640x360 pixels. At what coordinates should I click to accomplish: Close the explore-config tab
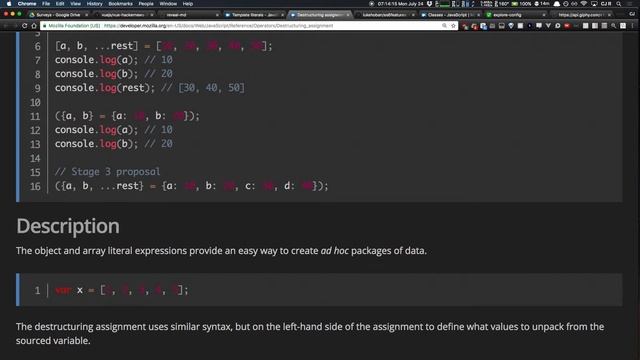coord(544,15)
